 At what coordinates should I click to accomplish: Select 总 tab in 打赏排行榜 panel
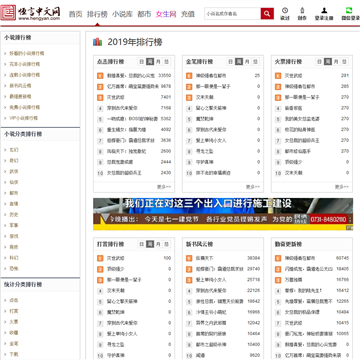click(x=166, y=244)
